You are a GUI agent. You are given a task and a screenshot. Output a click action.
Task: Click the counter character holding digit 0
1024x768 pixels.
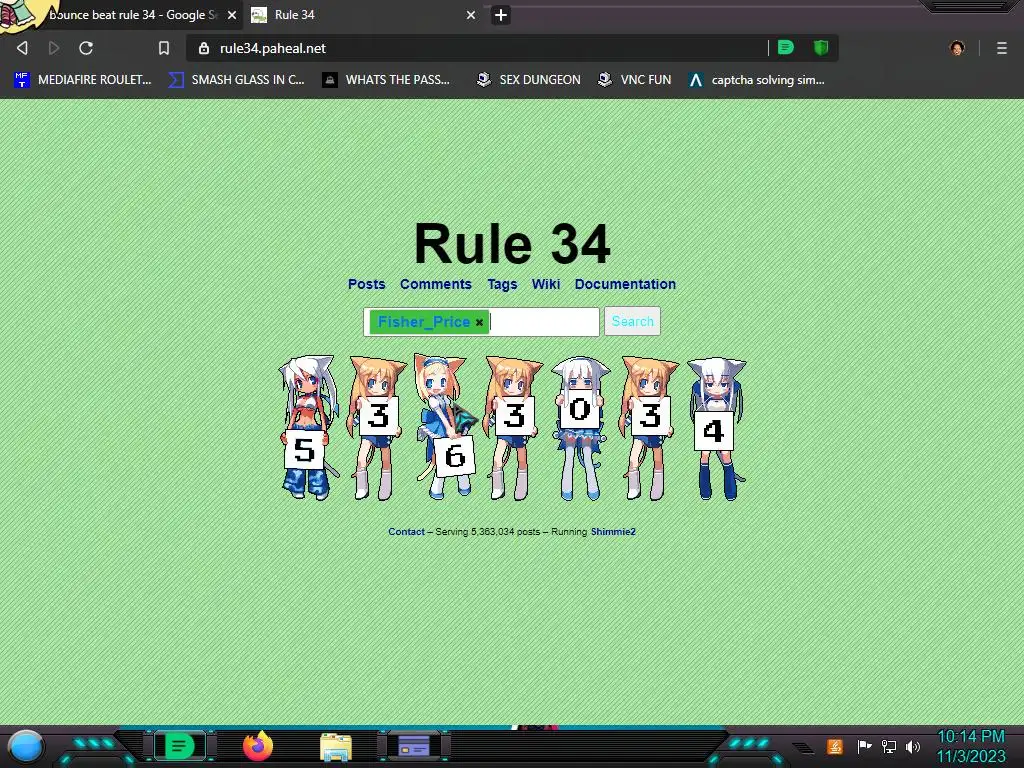pyautogui.click(x=580, y=428)
